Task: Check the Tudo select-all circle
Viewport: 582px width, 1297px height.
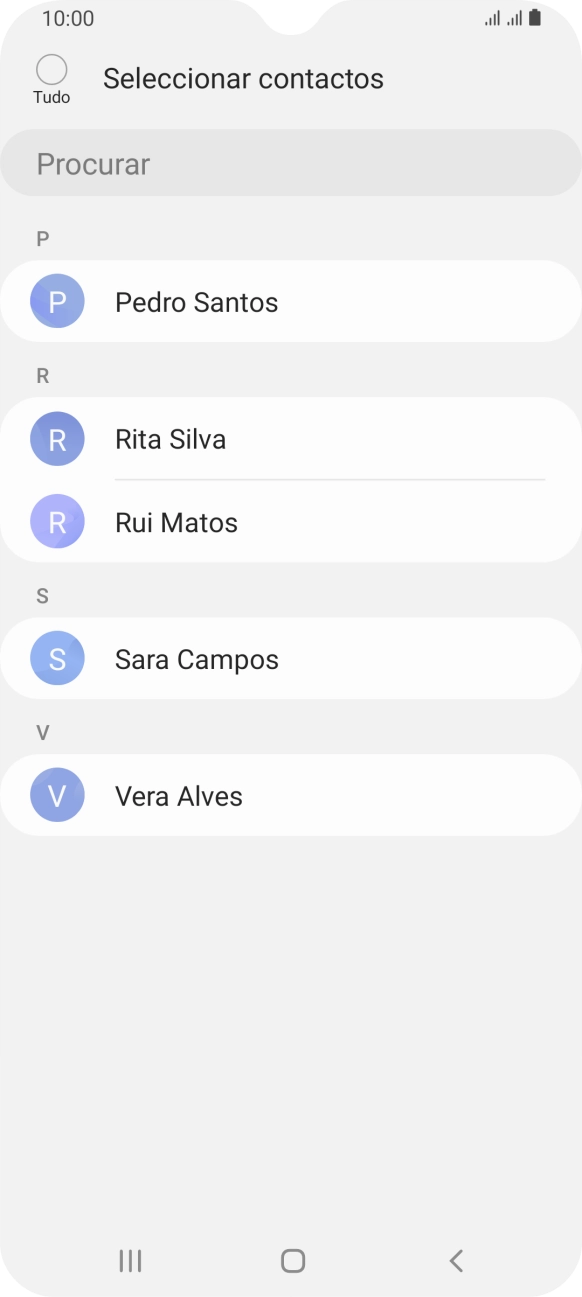Action: [x=50, y=69]
